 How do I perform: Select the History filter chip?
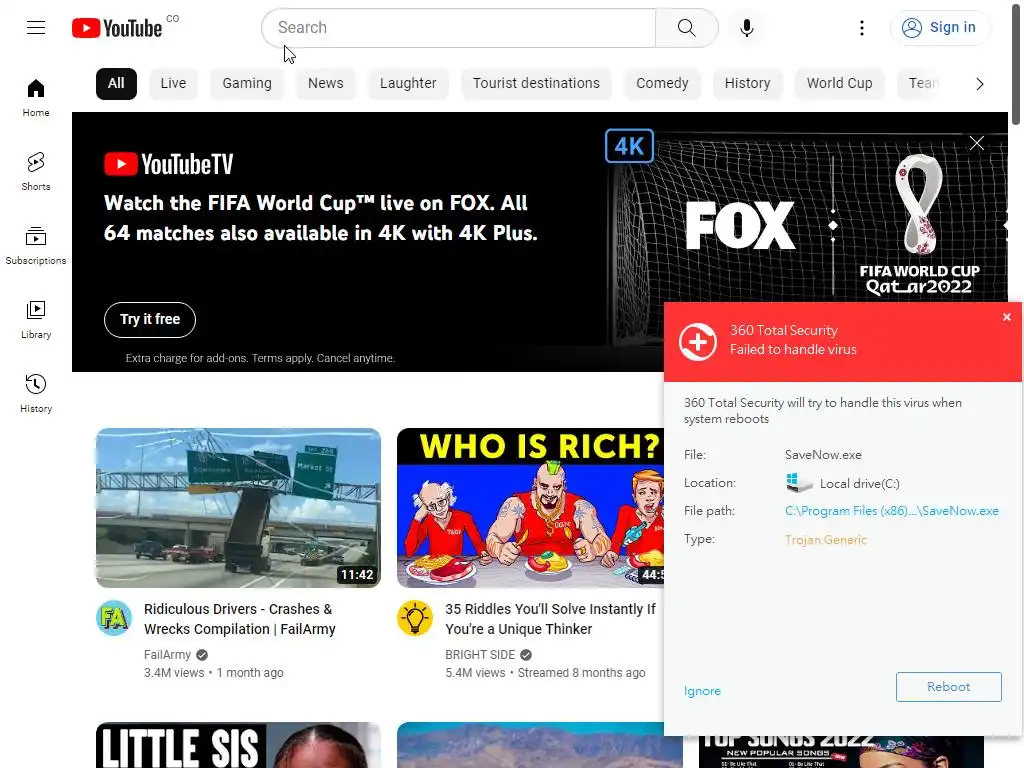pos(748,84)
